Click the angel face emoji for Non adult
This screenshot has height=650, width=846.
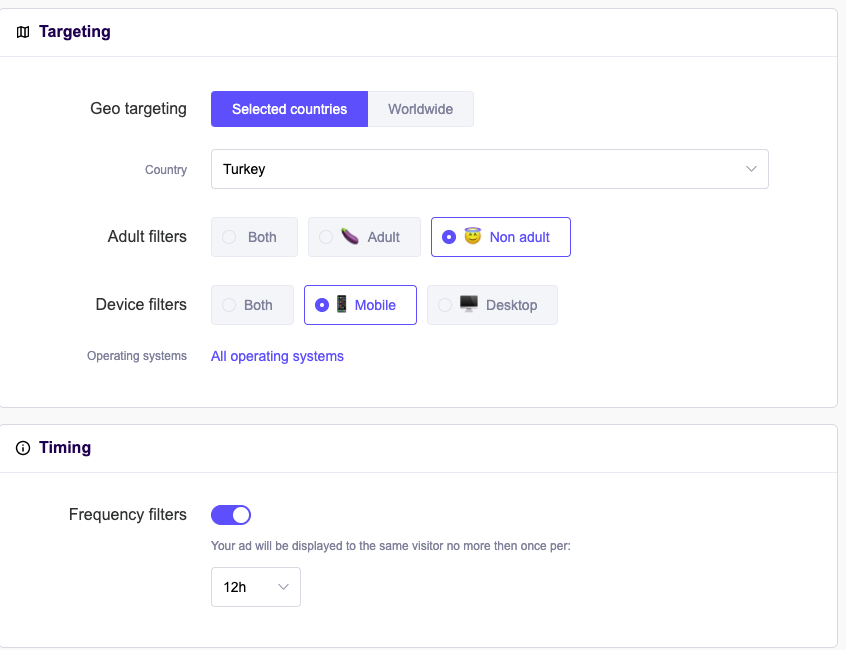pos(472,237)
